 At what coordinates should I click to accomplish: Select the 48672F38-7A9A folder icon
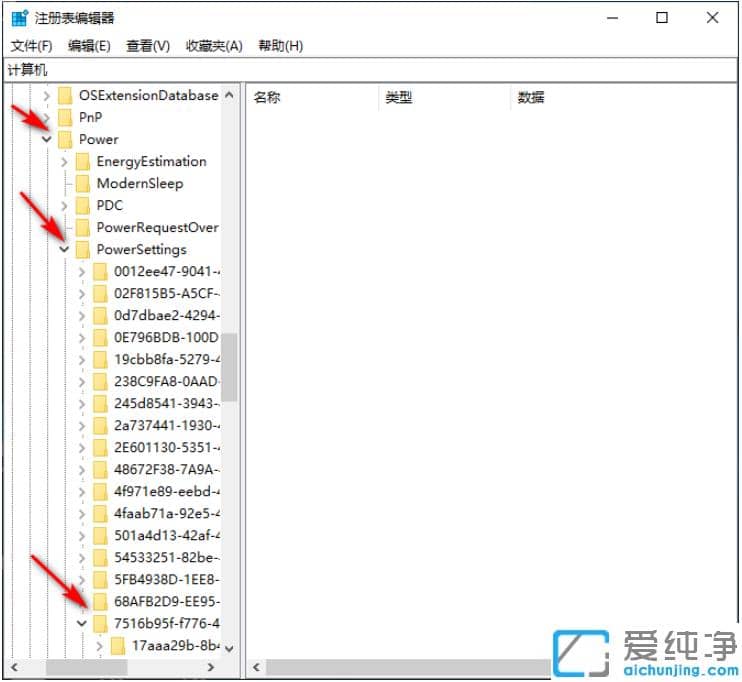100,469
